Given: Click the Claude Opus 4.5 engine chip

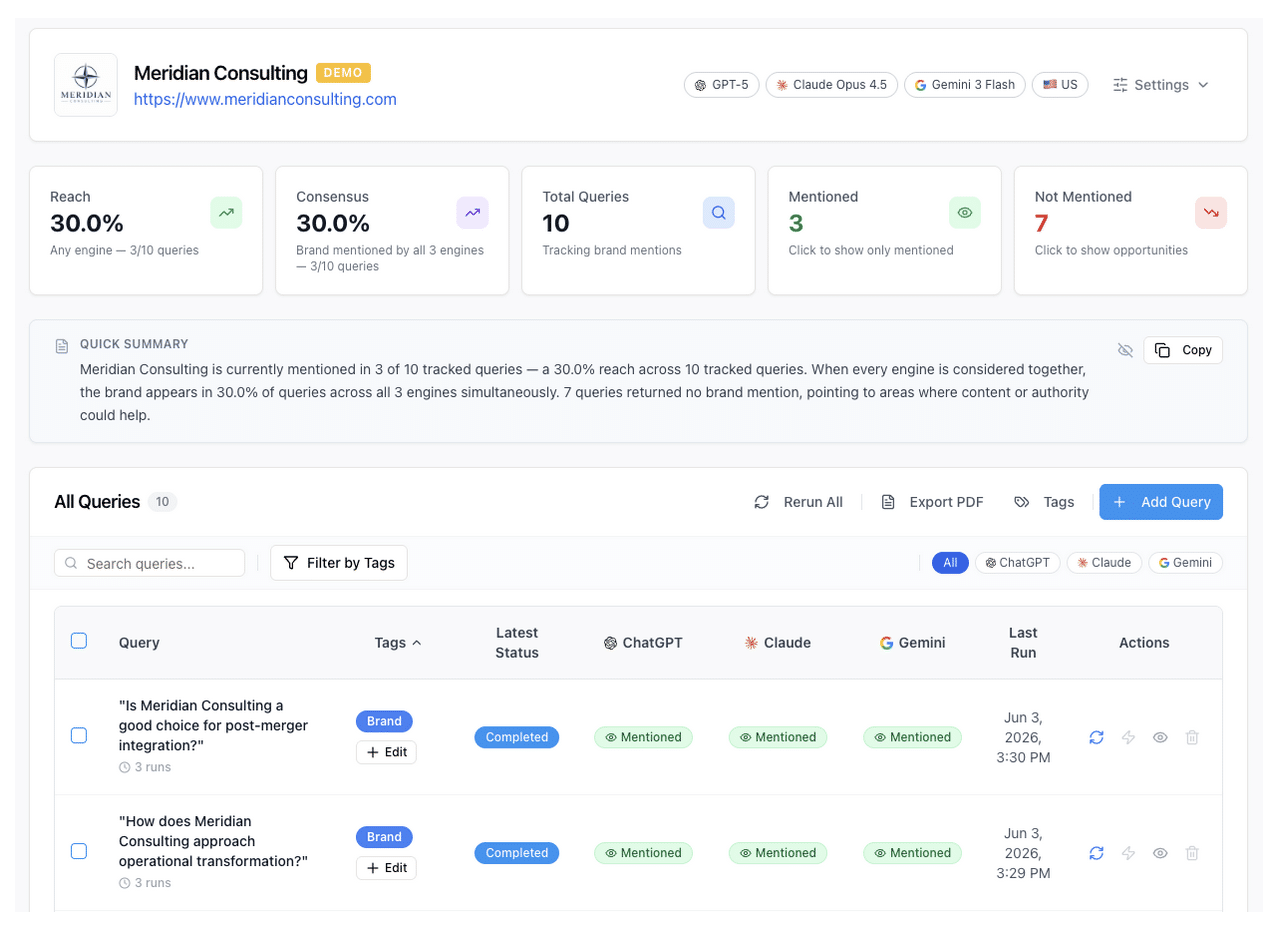Looking at the screenshot, I should tap(832, 85).
